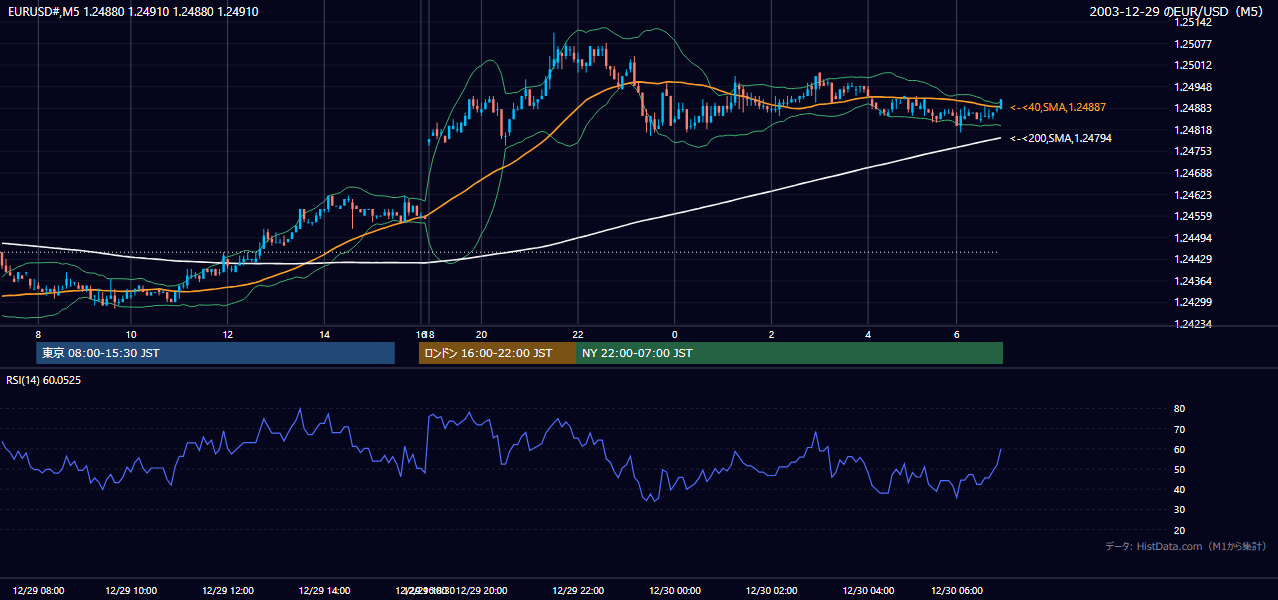Click hour label 14 under price chart
This screenshot has width=1278, height=600.
[x=325, y=334]
